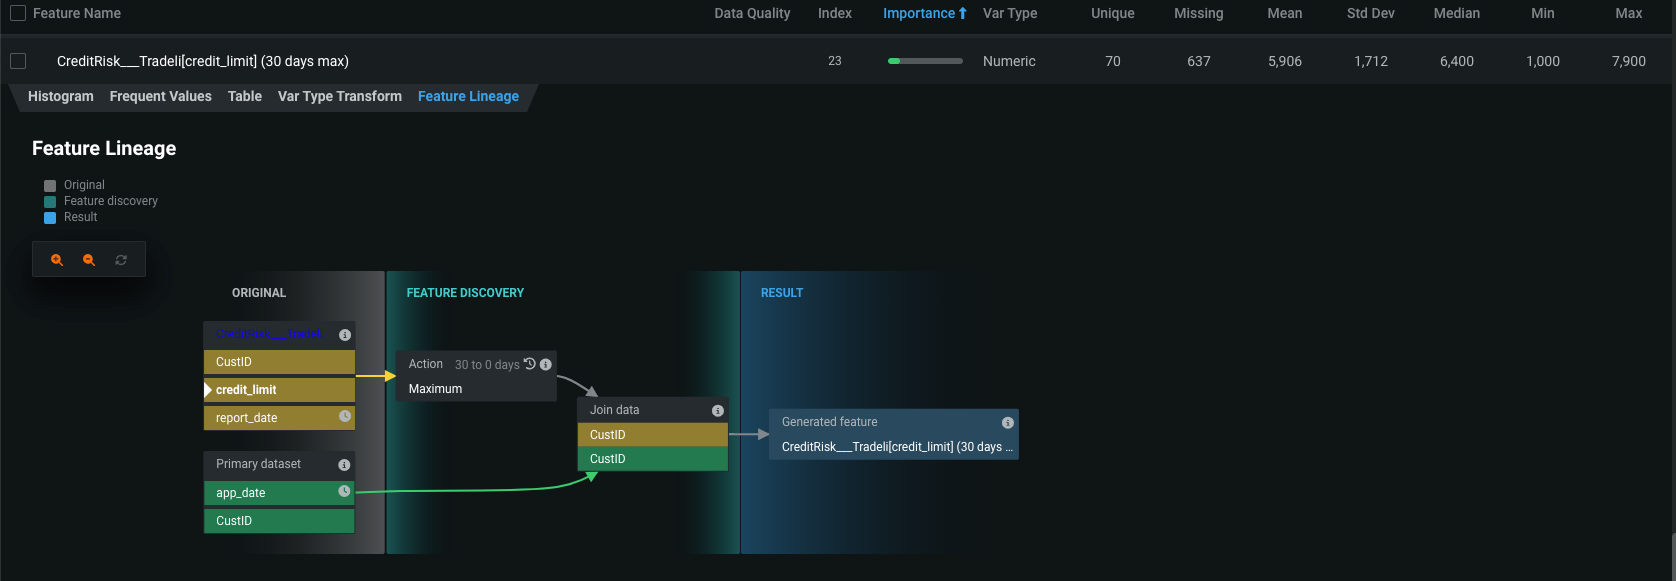Screen dimensions: 1676x581
Task: Switch to the Histogram tab
Action: point(60,96)
